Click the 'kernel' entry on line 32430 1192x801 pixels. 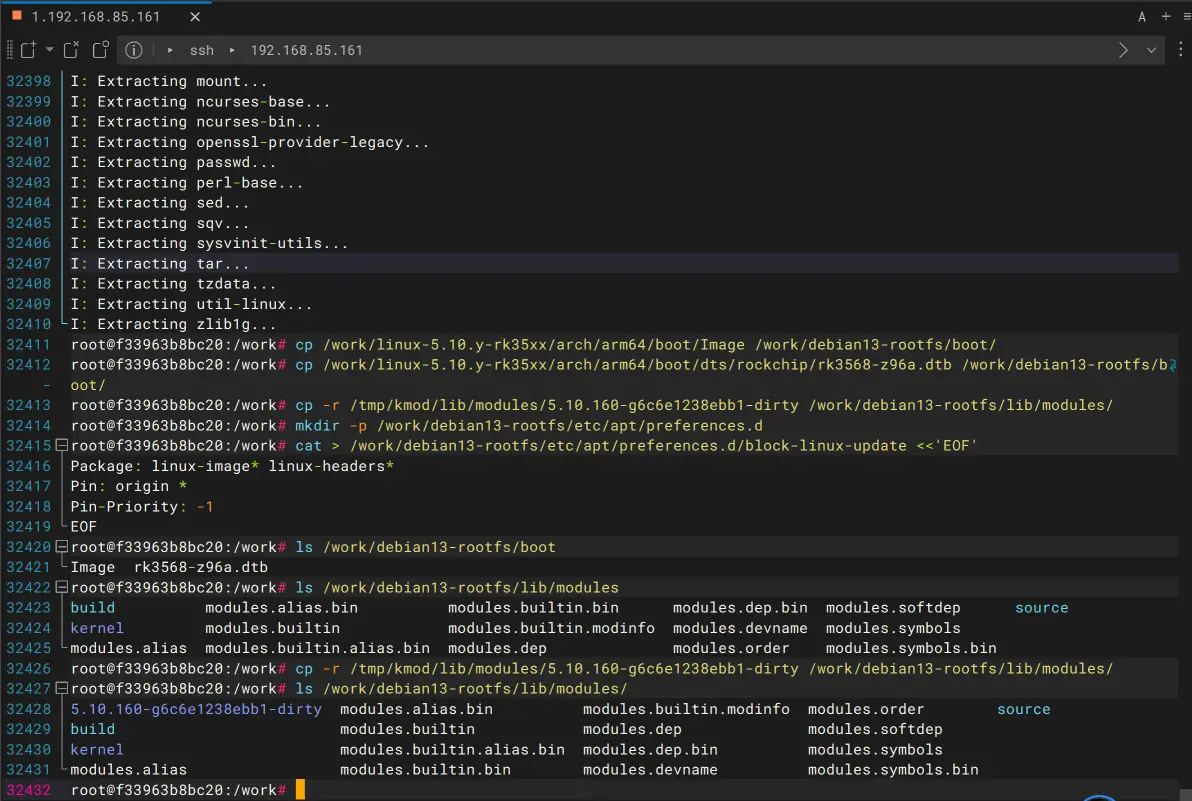pyautogui.click(x=97, y=749)
